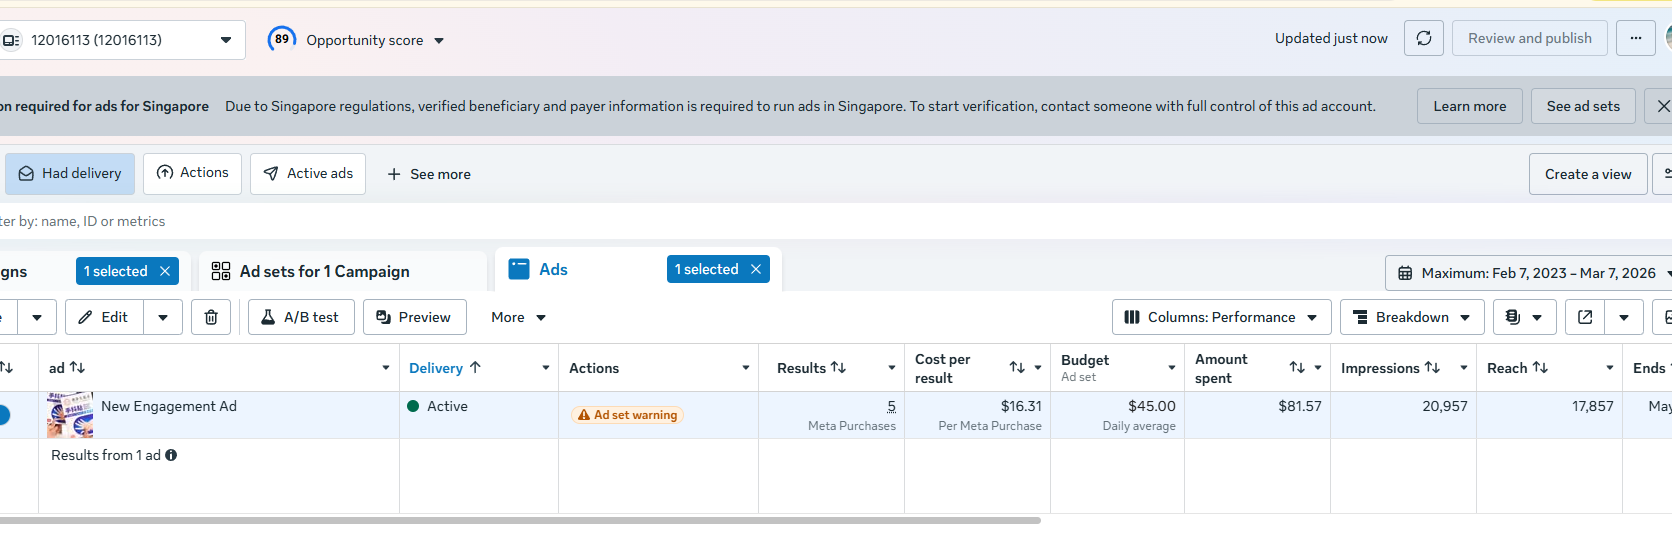Click the refresh data icon button
Viewport: 1672px width, 558px height.
1424,39
